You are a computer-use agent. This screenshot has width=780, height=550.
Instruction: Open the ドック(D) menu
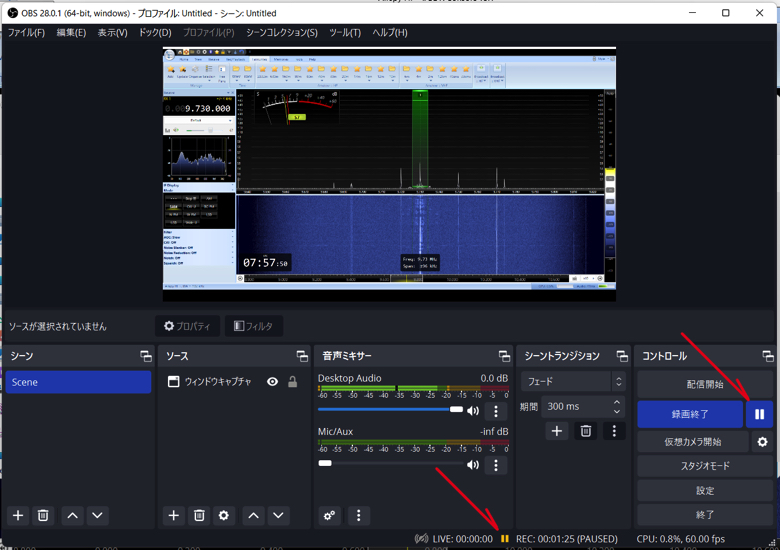155,33
